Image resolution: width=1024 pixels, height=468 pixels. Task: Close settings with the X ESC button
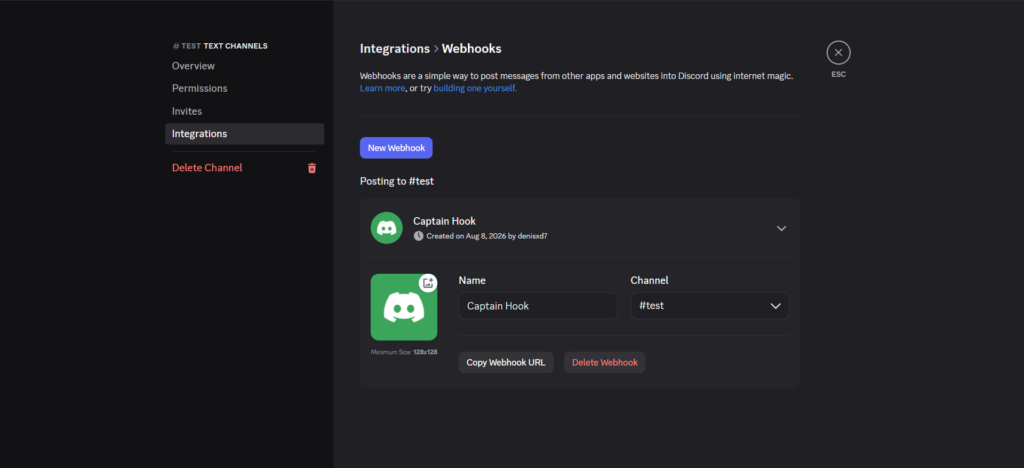click(839, 52)
